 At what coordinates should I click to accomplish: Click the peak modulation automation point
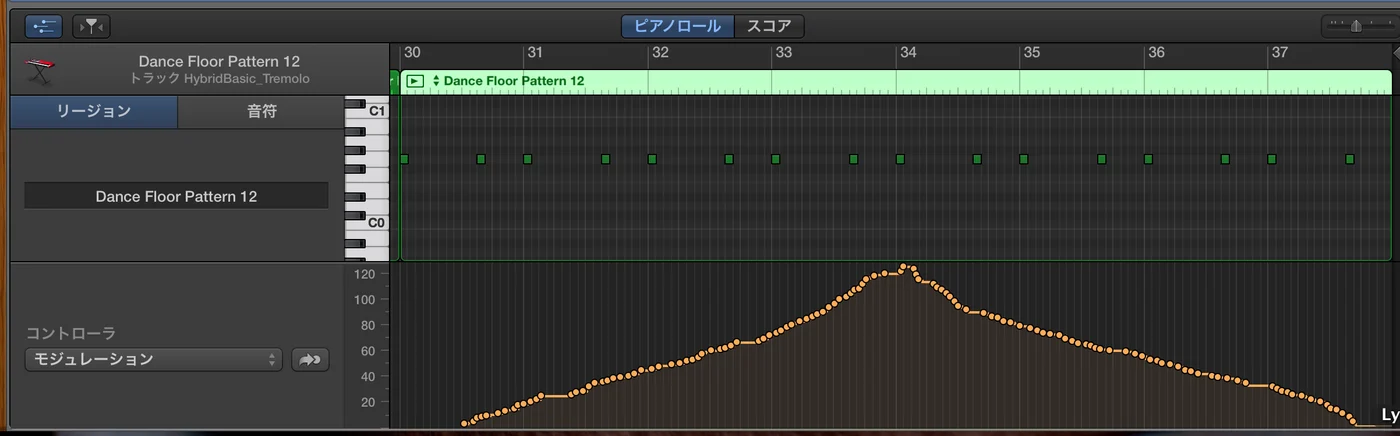click(903, 267)
